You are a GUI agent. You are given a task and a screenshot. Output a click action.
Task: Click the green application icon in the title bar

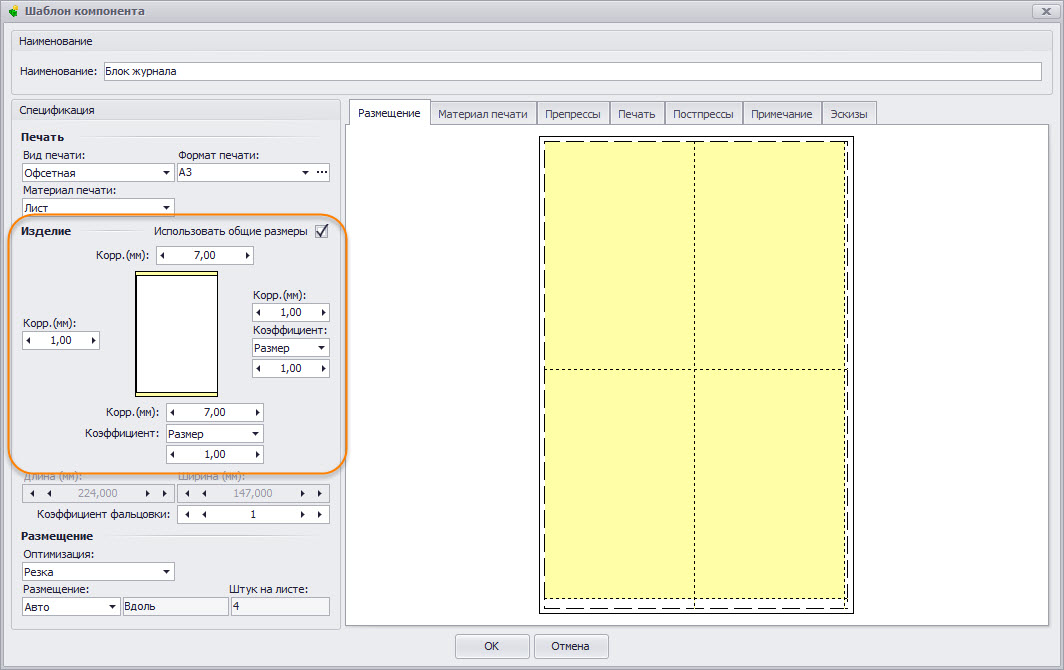[x=13, y=12]
